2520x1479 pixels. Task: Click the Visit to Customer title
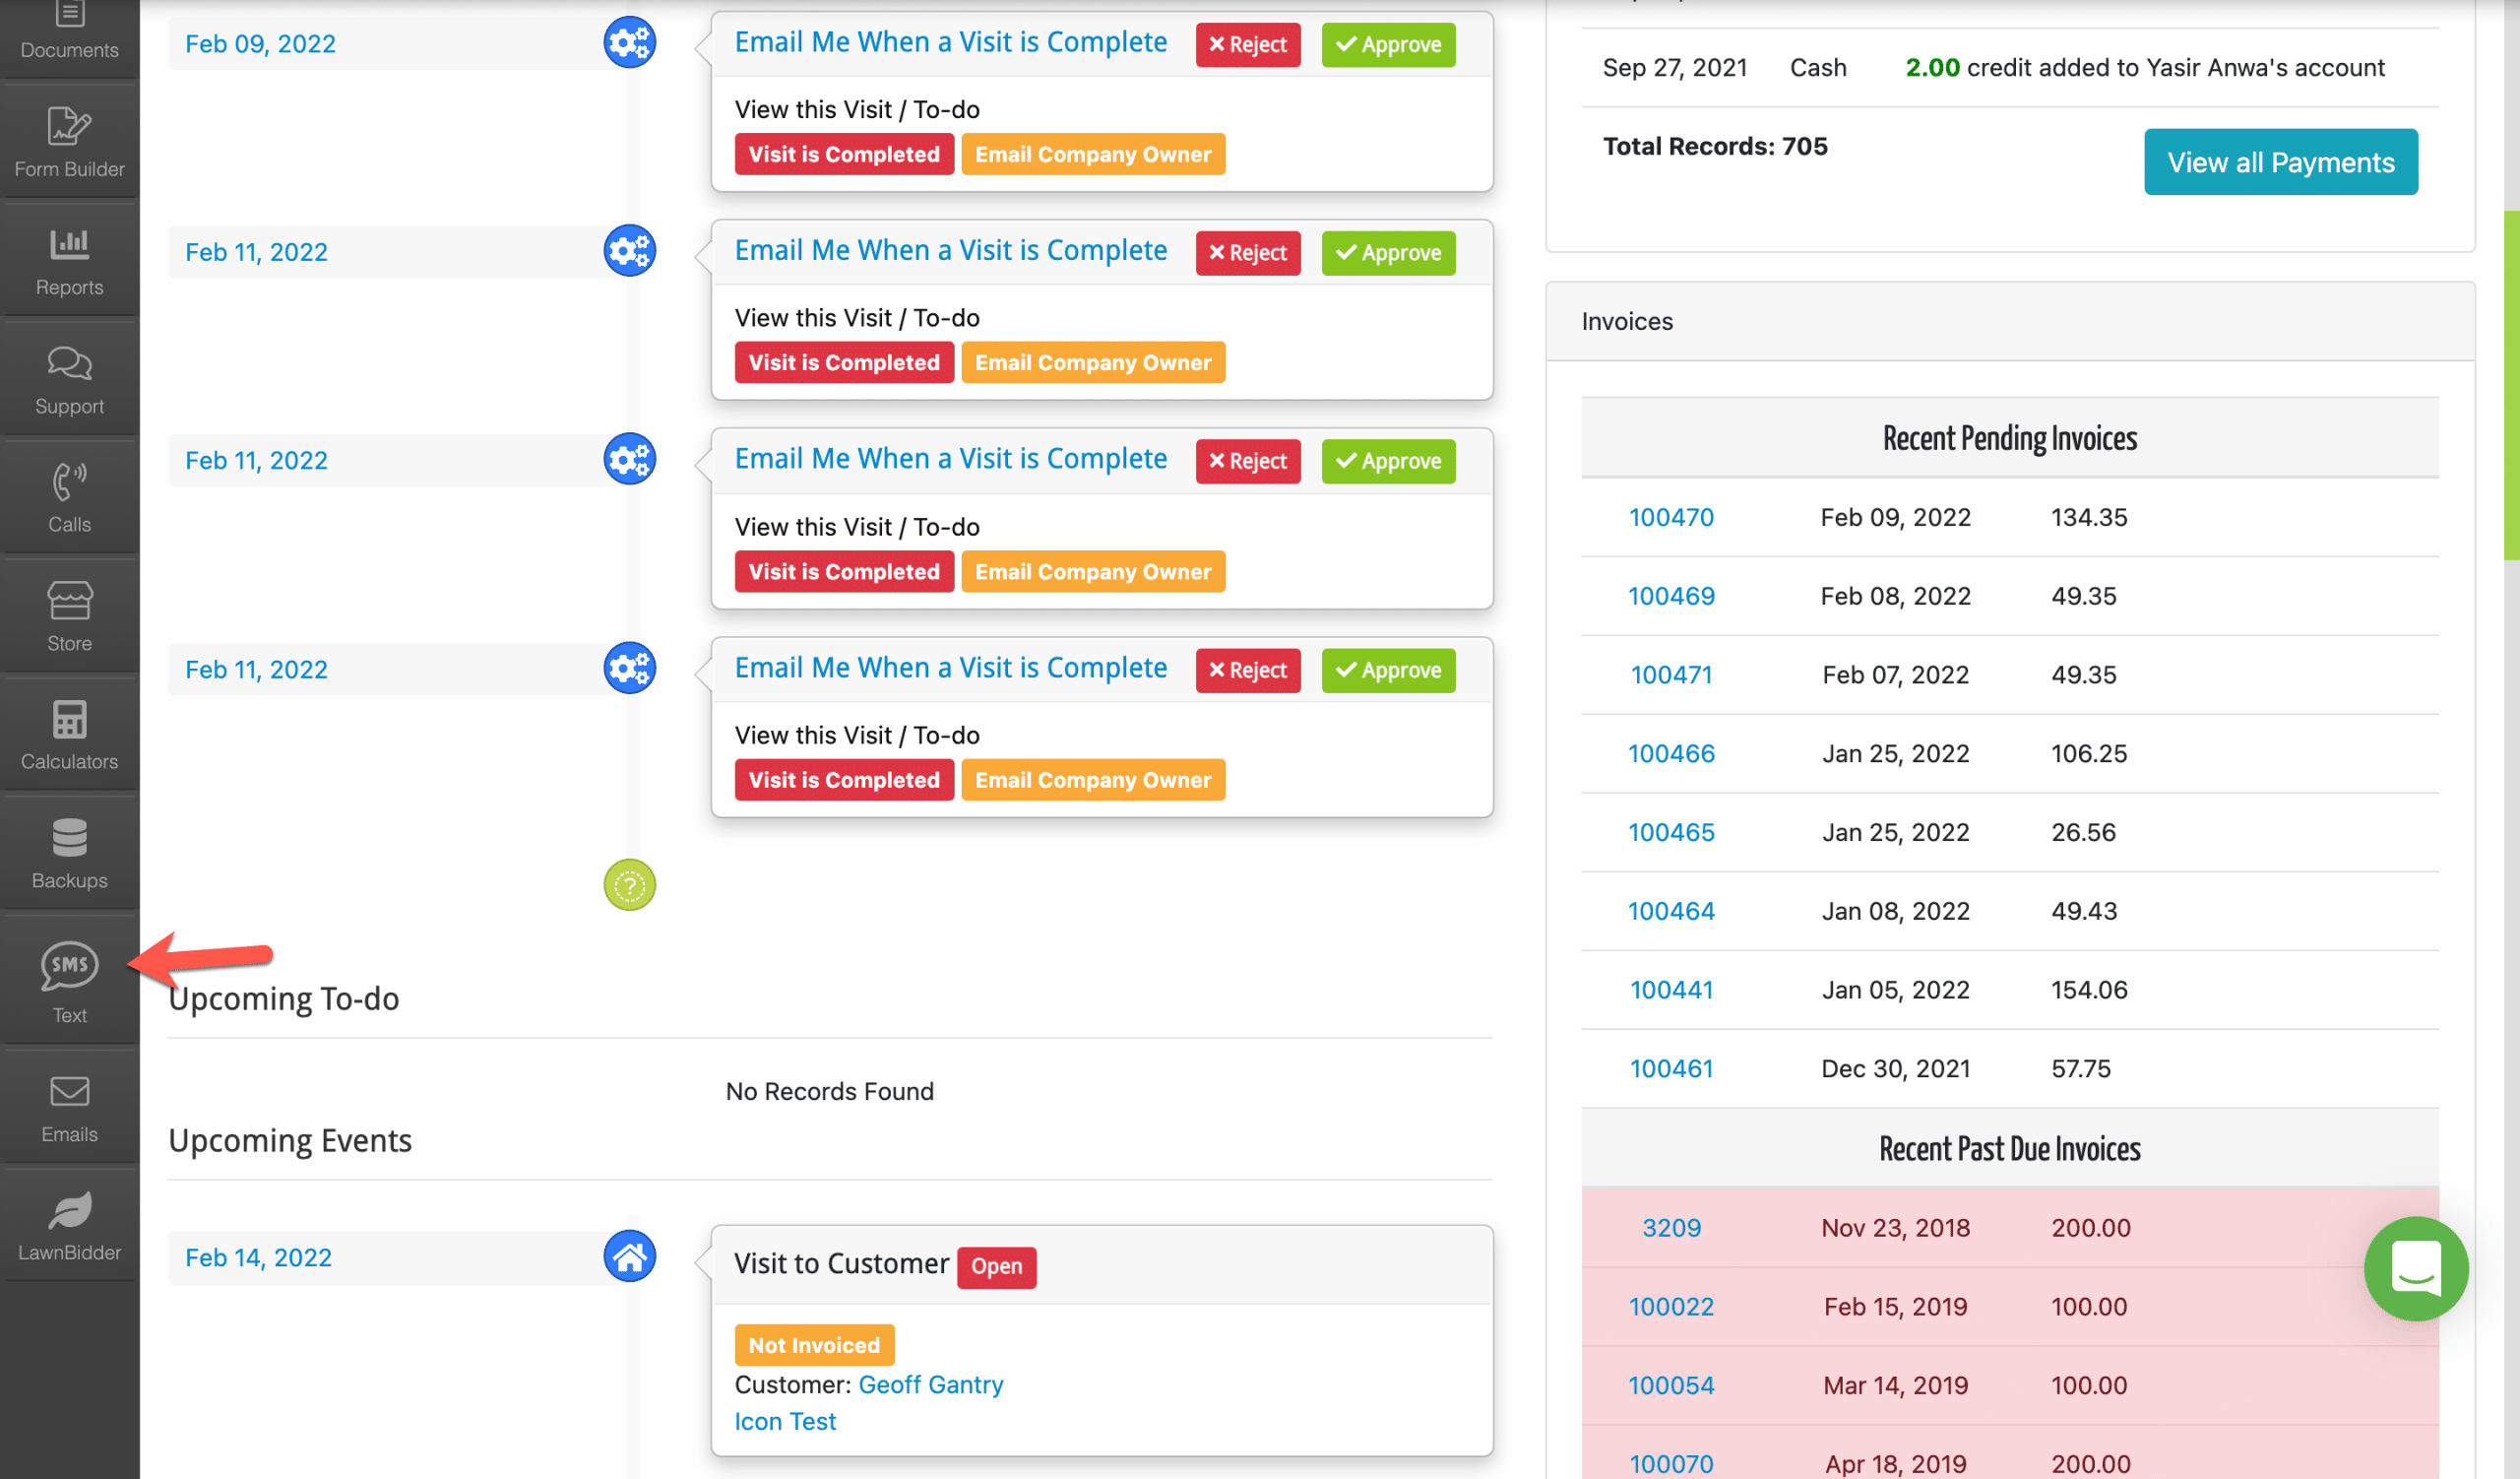pos(840,1264)
